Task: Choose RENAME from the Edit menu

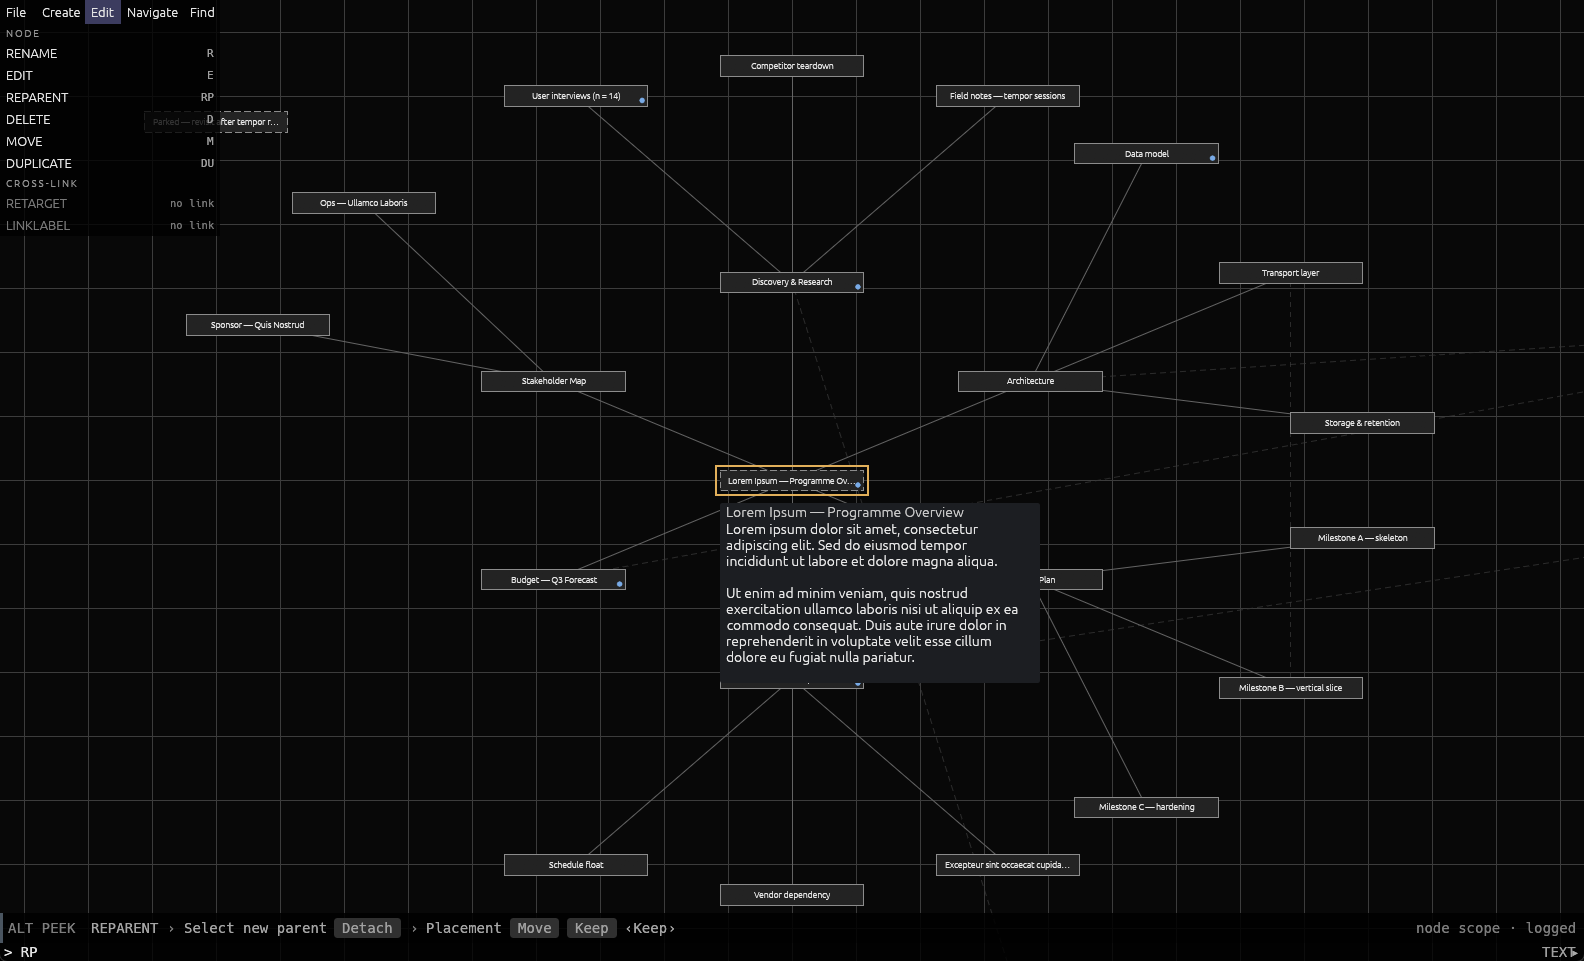Action: pyautogui.click(x=109, y=53)
